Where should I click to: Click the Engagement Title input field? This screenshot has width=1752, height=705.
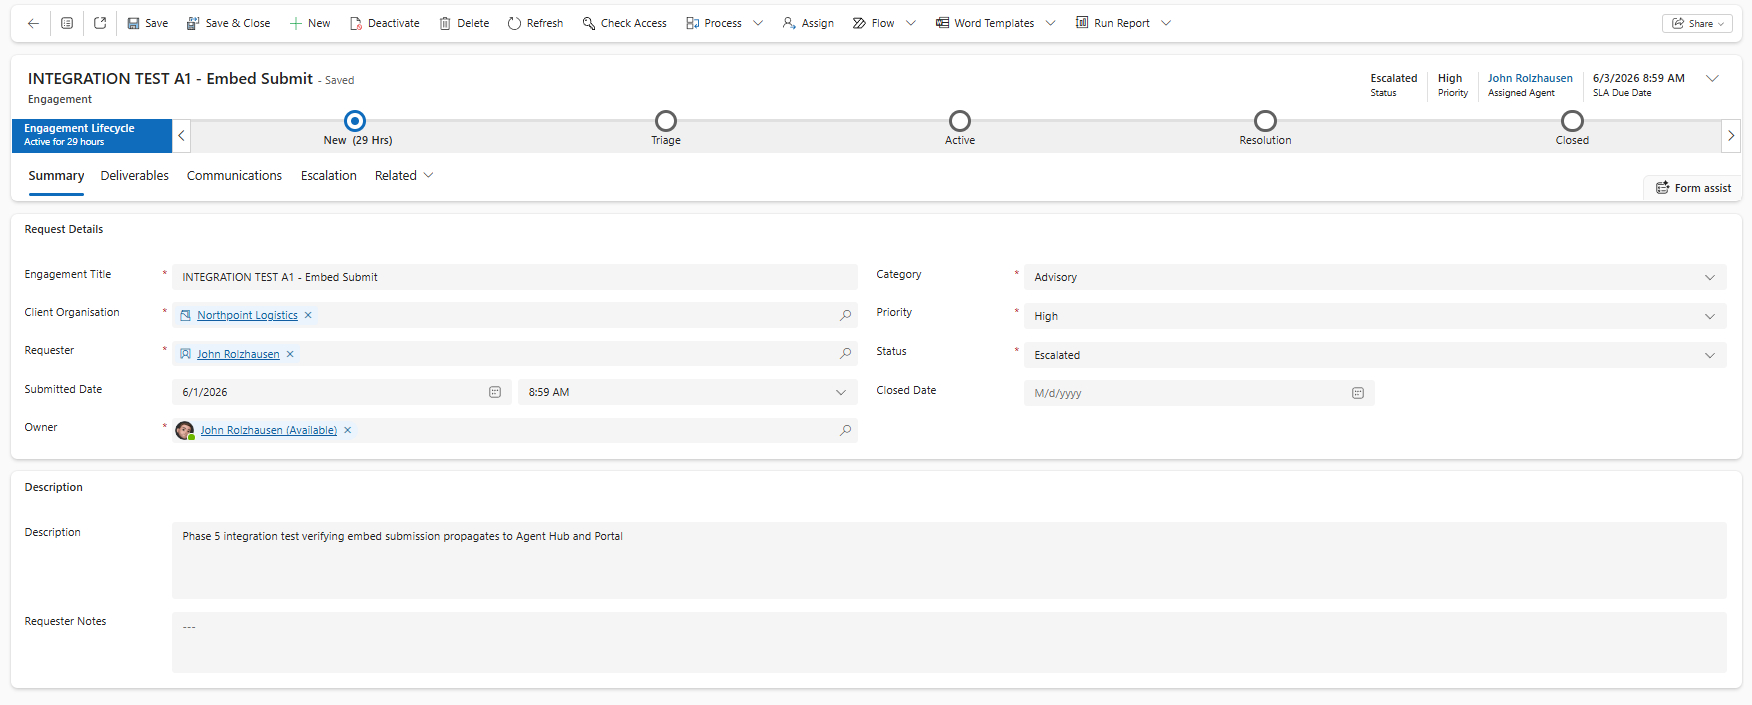(515, 277)
